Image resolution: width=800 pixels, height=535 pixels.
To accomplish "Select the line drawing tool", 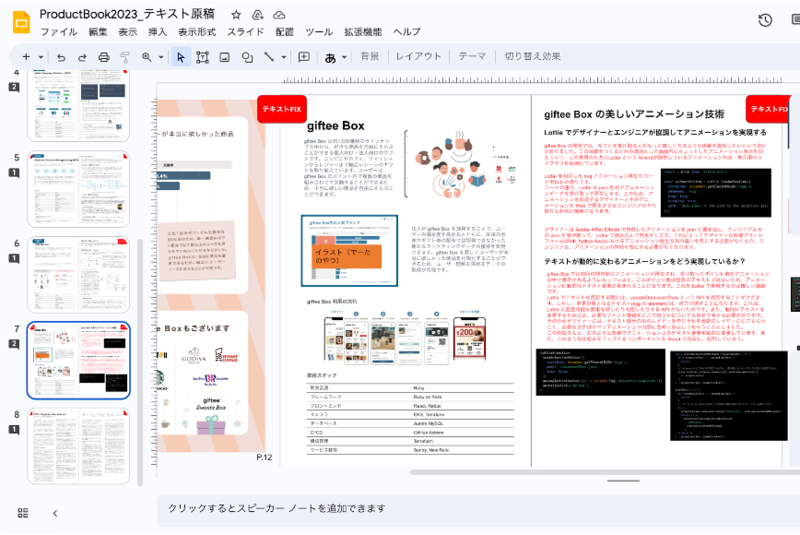I will coord(269,57).
